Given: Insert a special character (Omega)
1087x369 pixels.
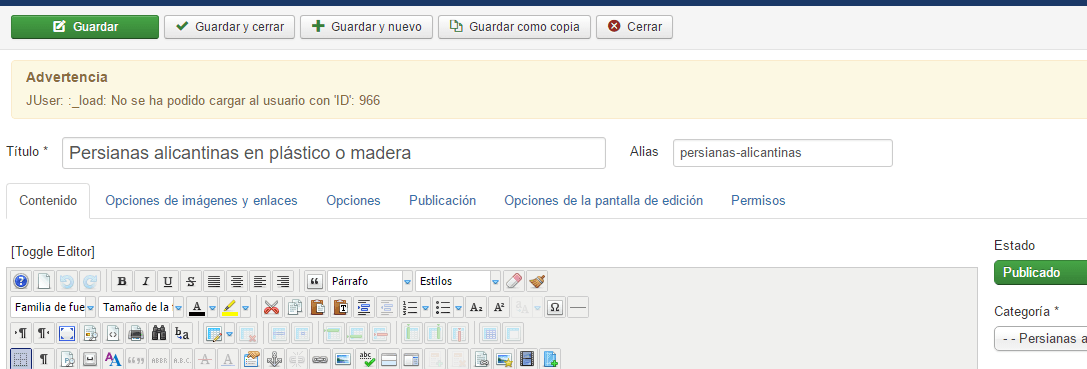Looking at the screenshot, I should tap(555, 307).
